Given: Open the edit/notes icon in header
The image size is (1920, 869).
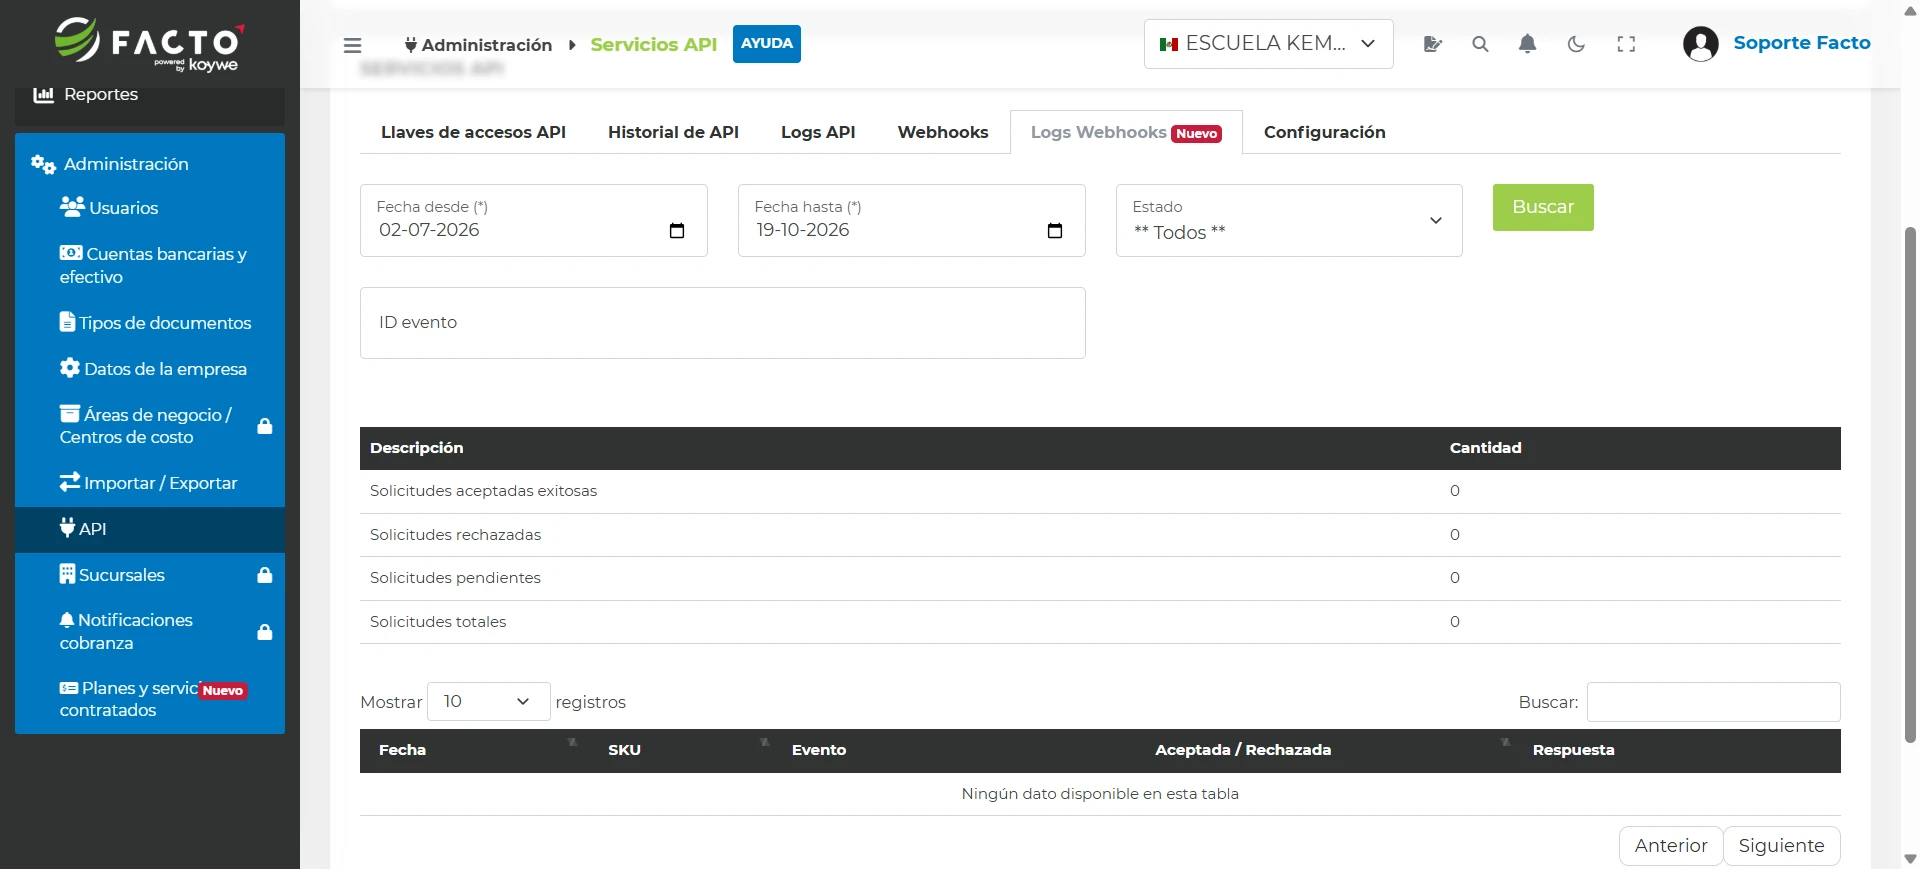Looking at the screenshot, I should coord(1432,44).
